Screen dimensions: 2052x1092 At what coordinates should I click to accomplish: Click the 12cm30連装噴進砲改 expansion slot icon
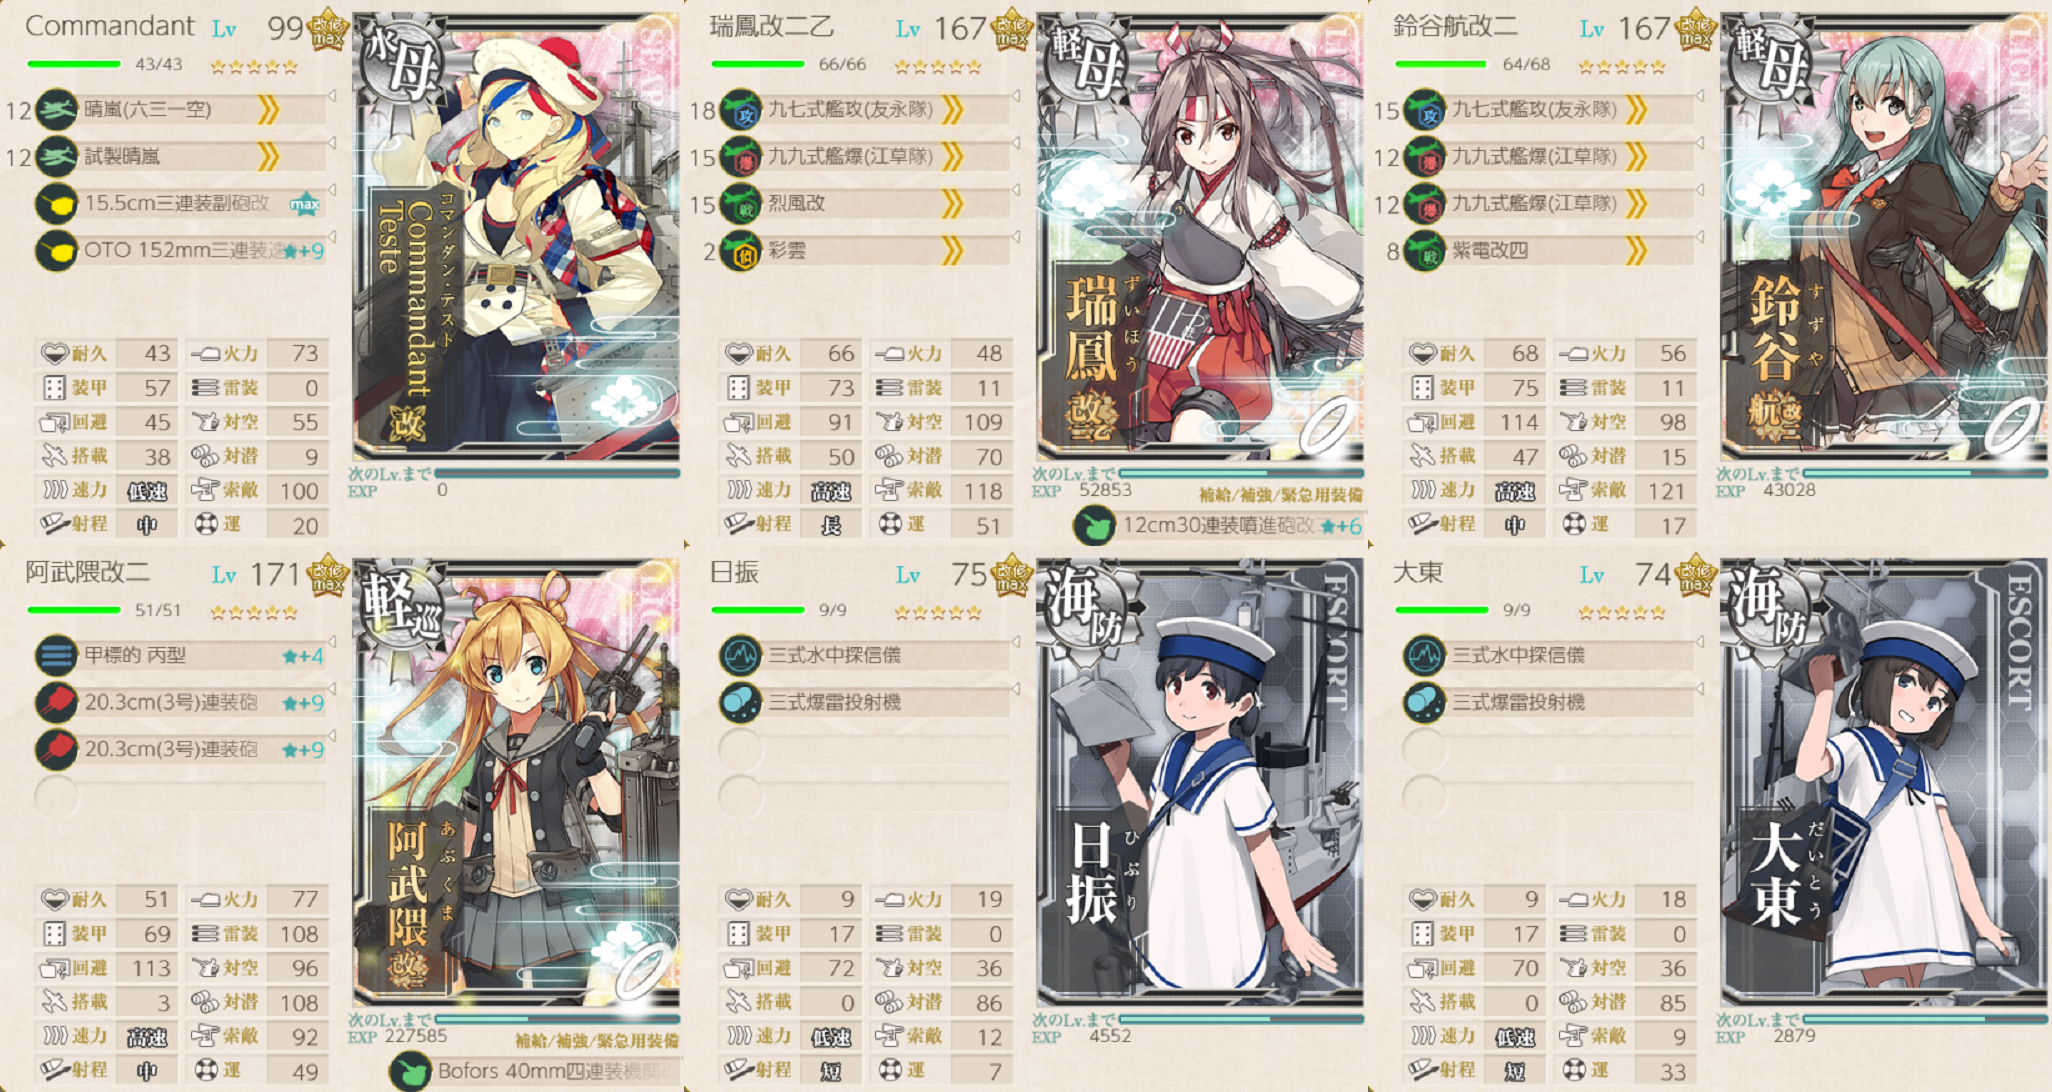[1093, 526]
